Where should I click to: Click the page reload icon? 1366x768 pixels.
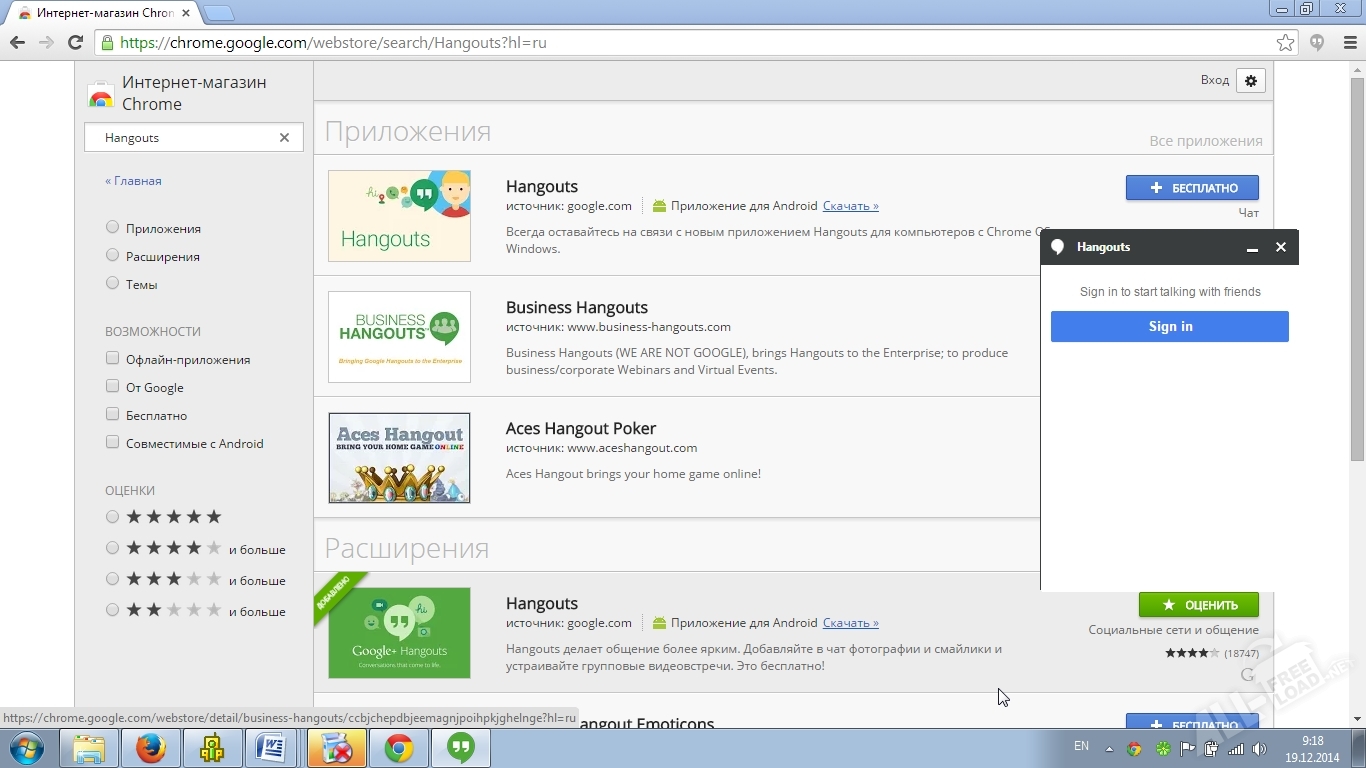[x=75, y=43]
